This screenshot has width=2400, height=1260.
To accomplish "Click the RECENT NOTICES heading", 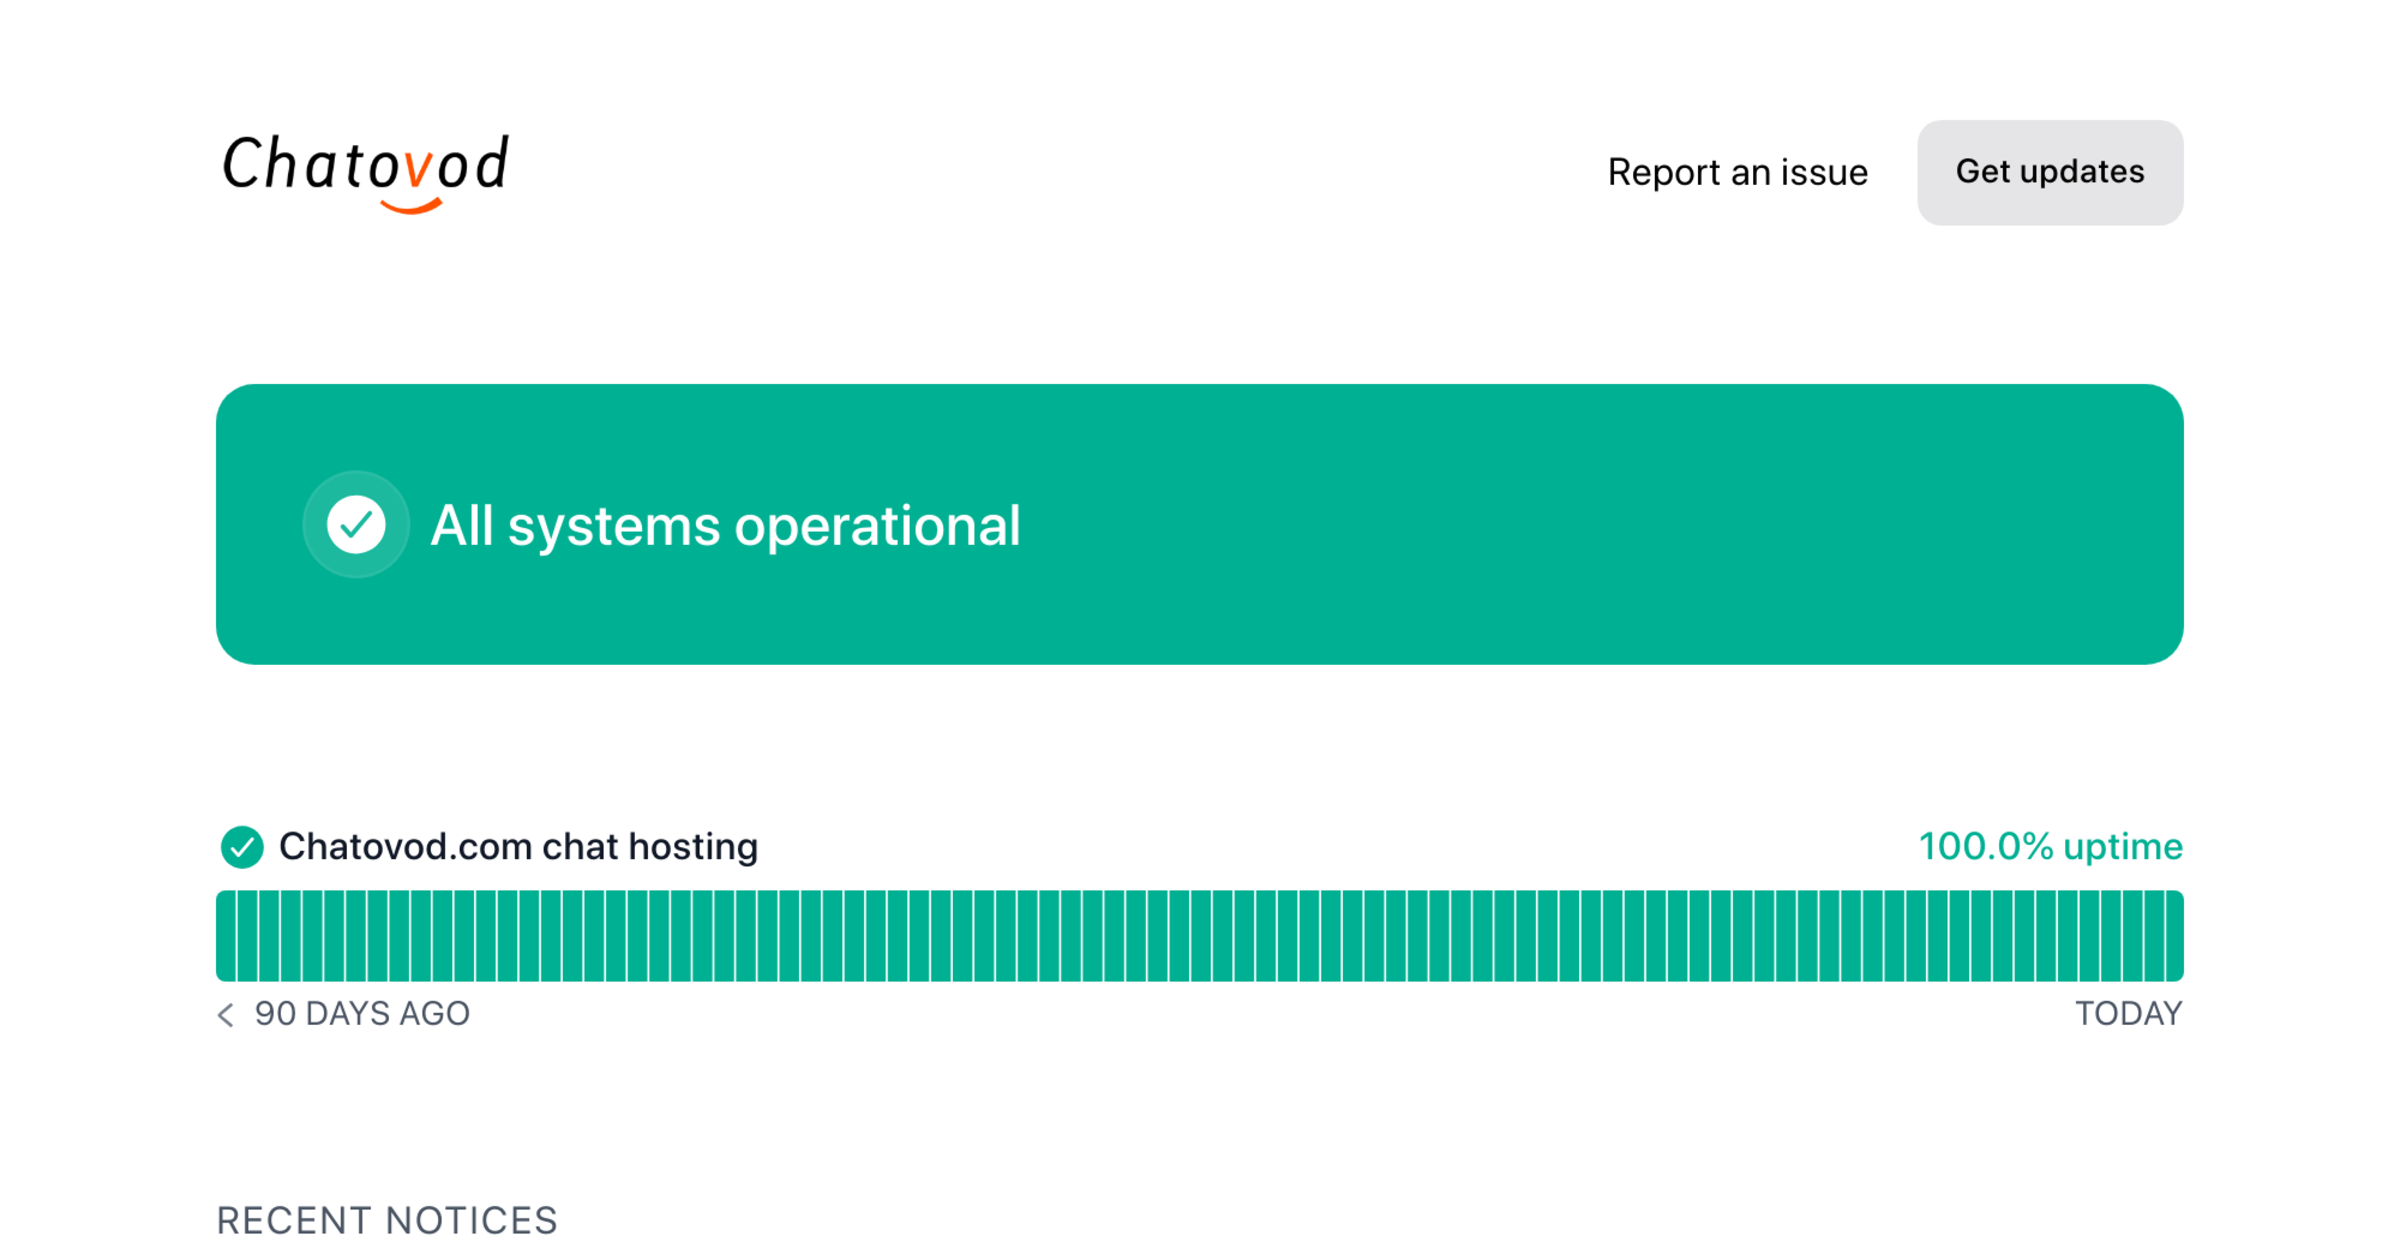I will 387,1221.
